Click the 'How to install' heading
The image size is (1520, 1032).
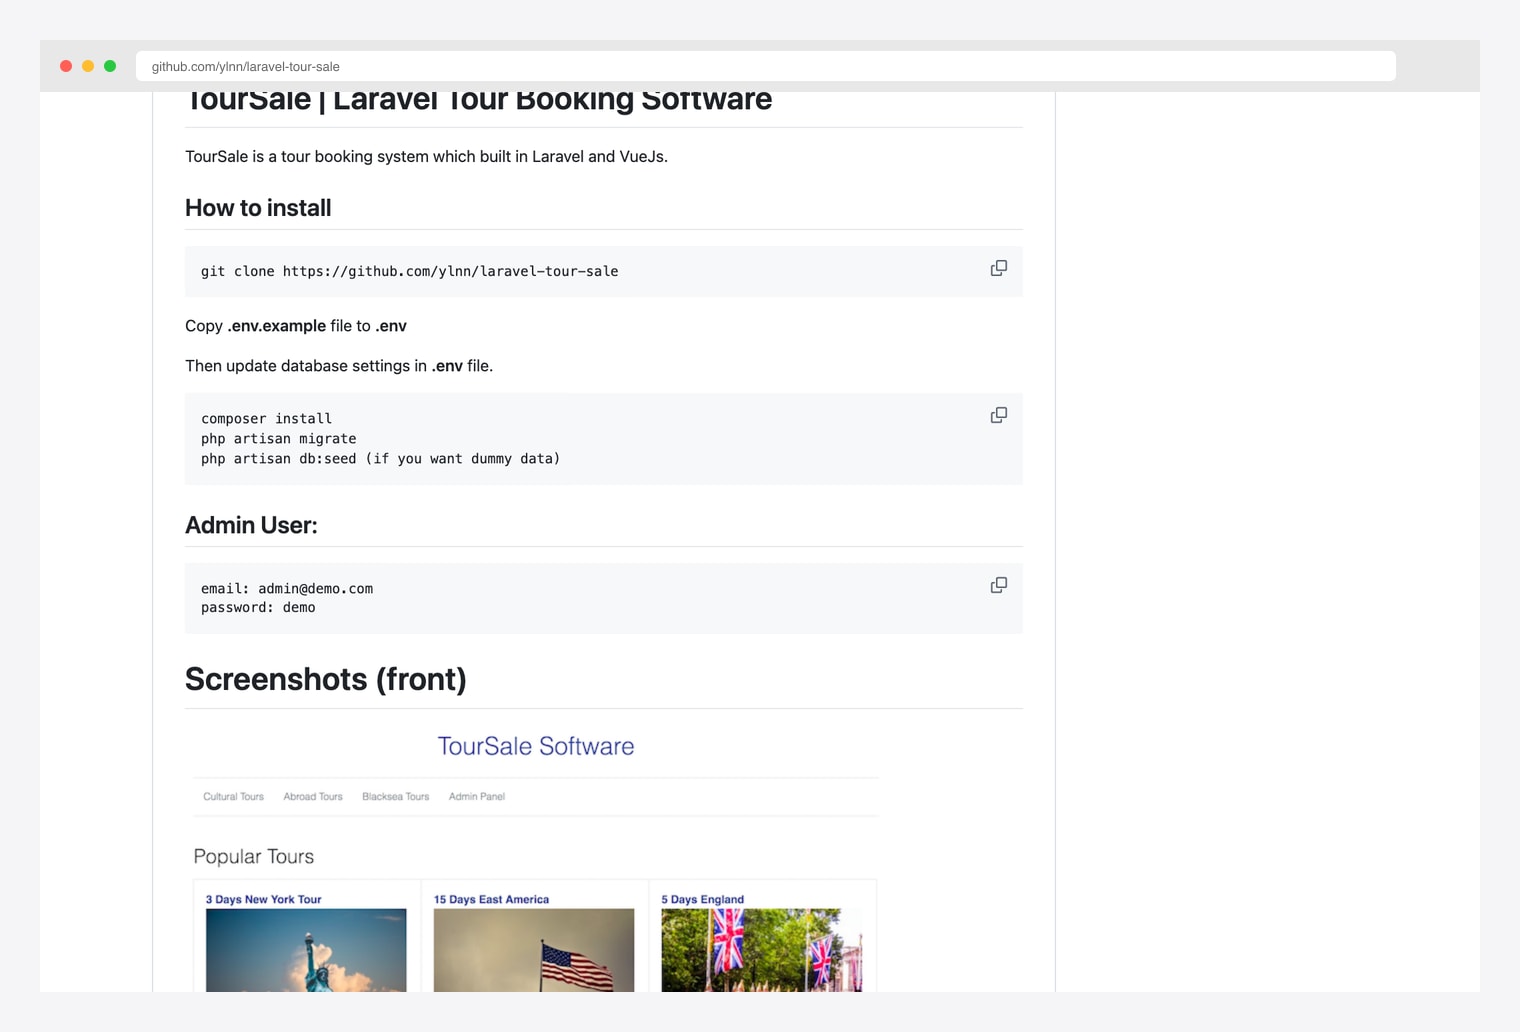click(x=258, y=208)
